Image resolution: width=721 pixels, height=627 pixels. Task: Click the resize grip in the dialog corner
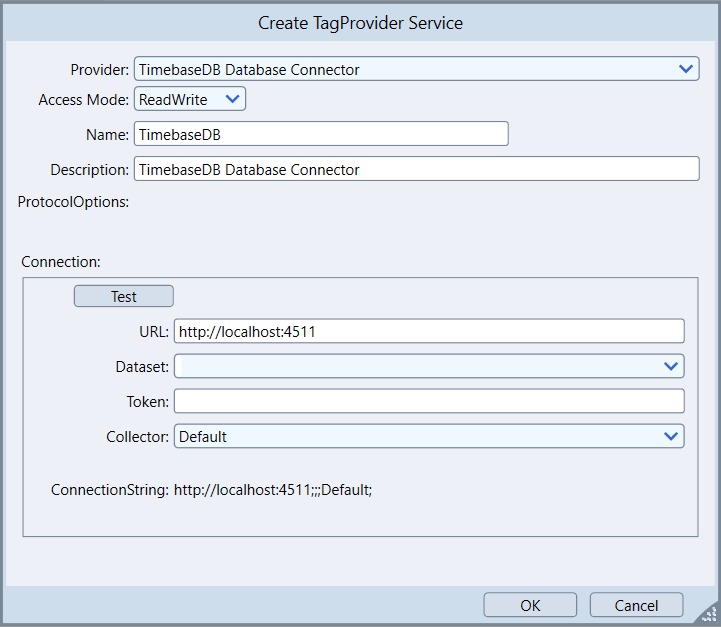pyautogui.click(x=711, y=617)
